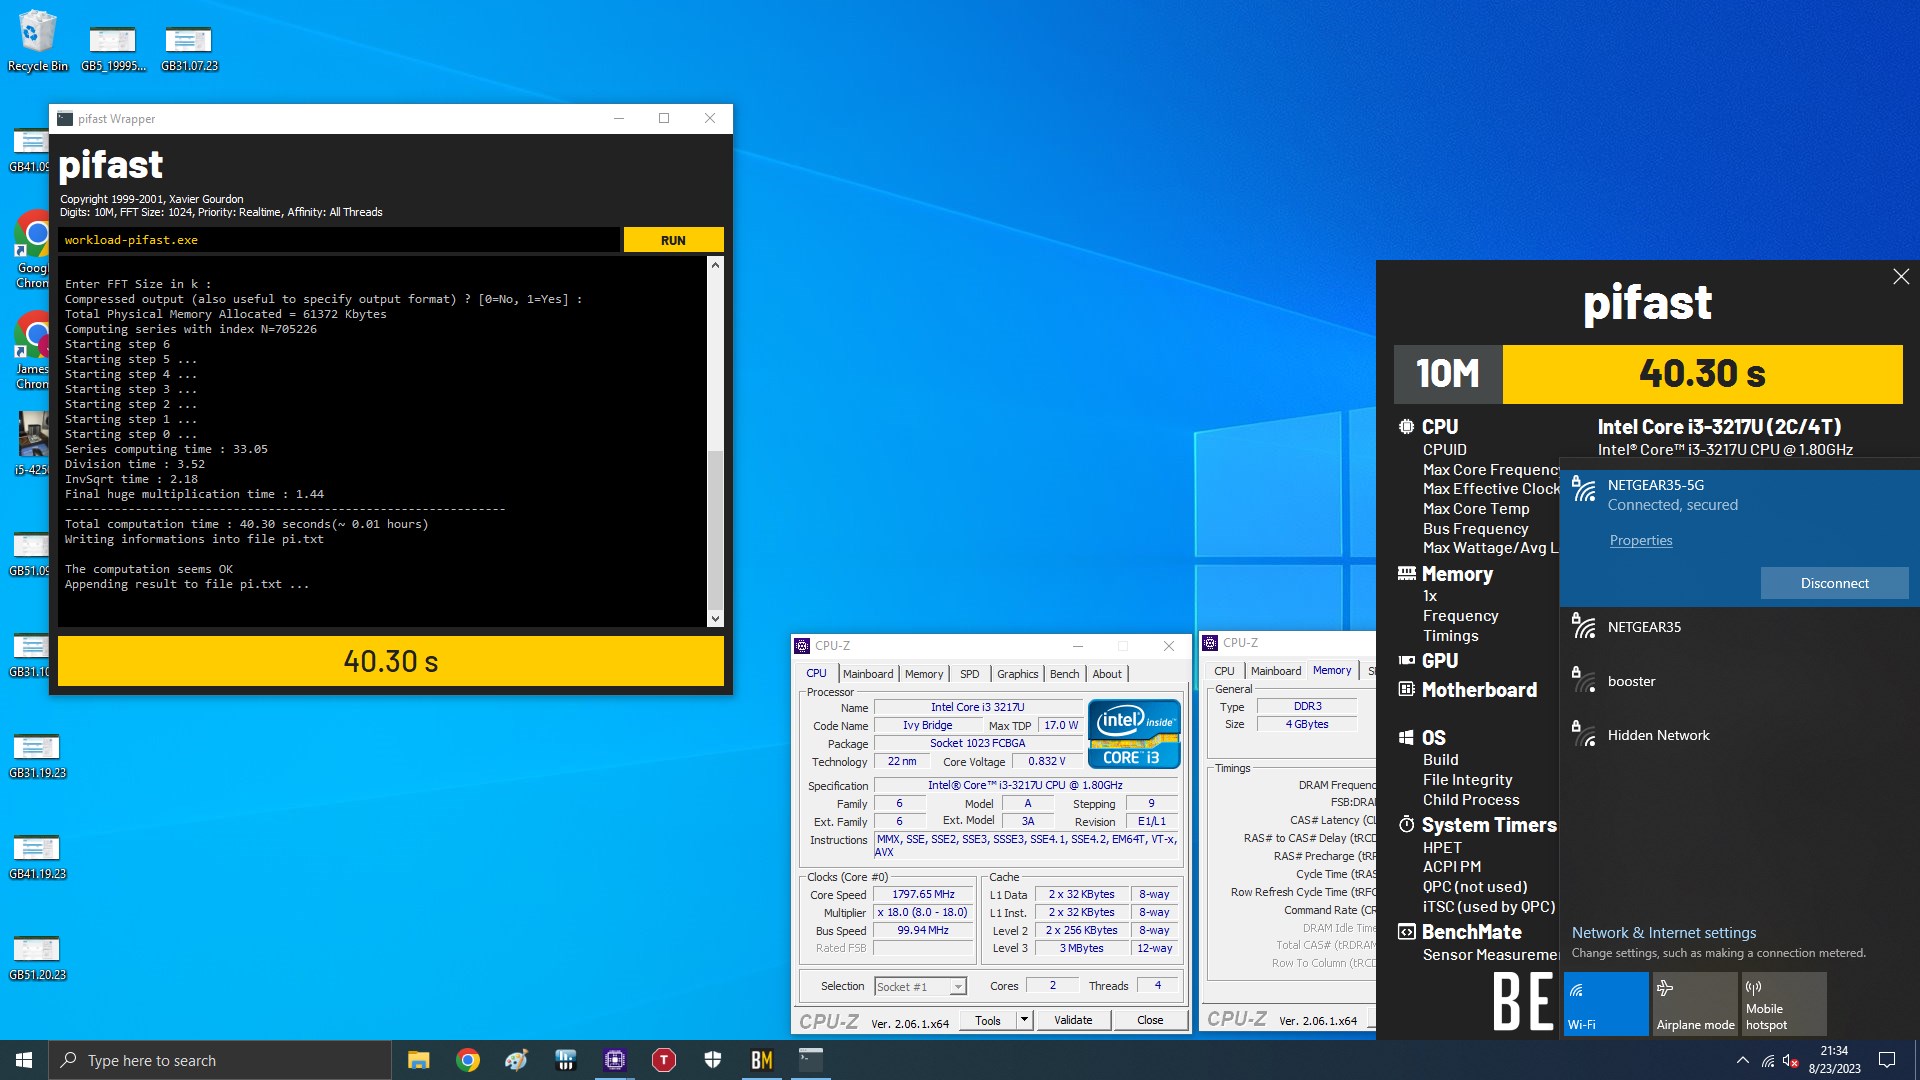Click the taskbar clock showing 21:34

pyautogui.click(x=1834, y=1060)
